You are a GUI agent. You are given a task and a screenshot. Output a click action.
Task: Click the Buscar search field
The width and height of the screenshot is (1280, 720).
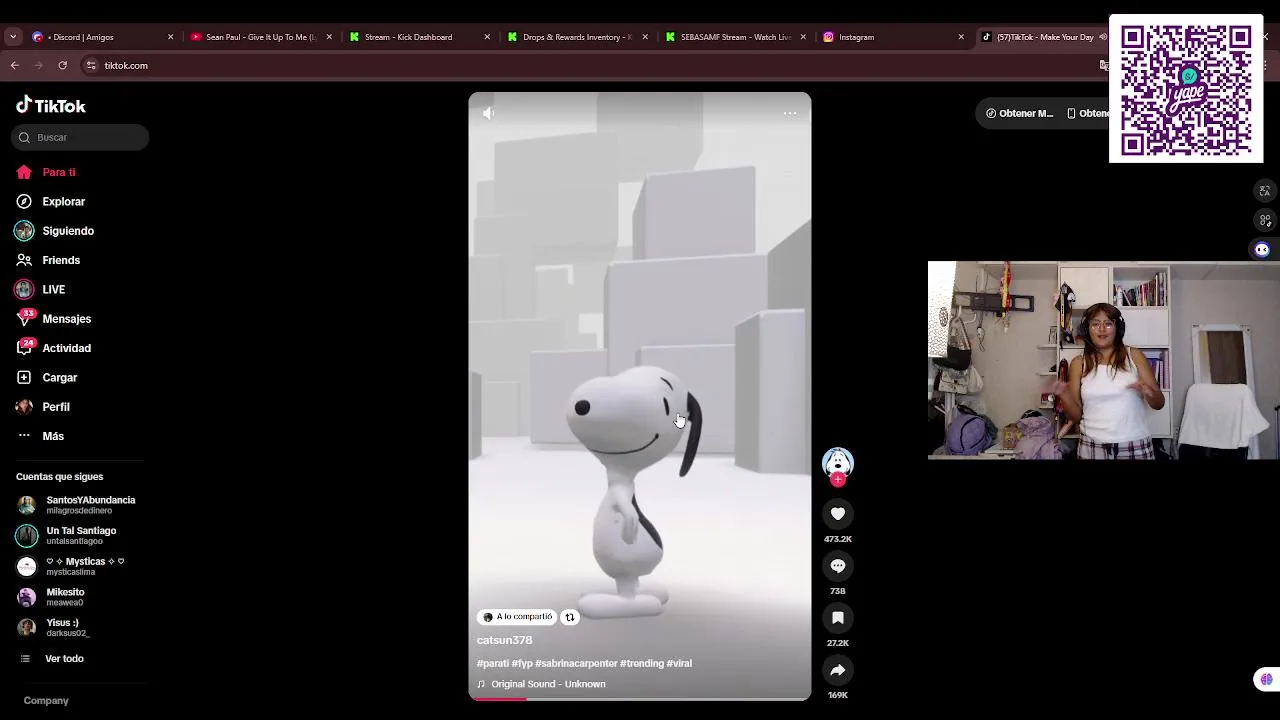tap(80, 137)
